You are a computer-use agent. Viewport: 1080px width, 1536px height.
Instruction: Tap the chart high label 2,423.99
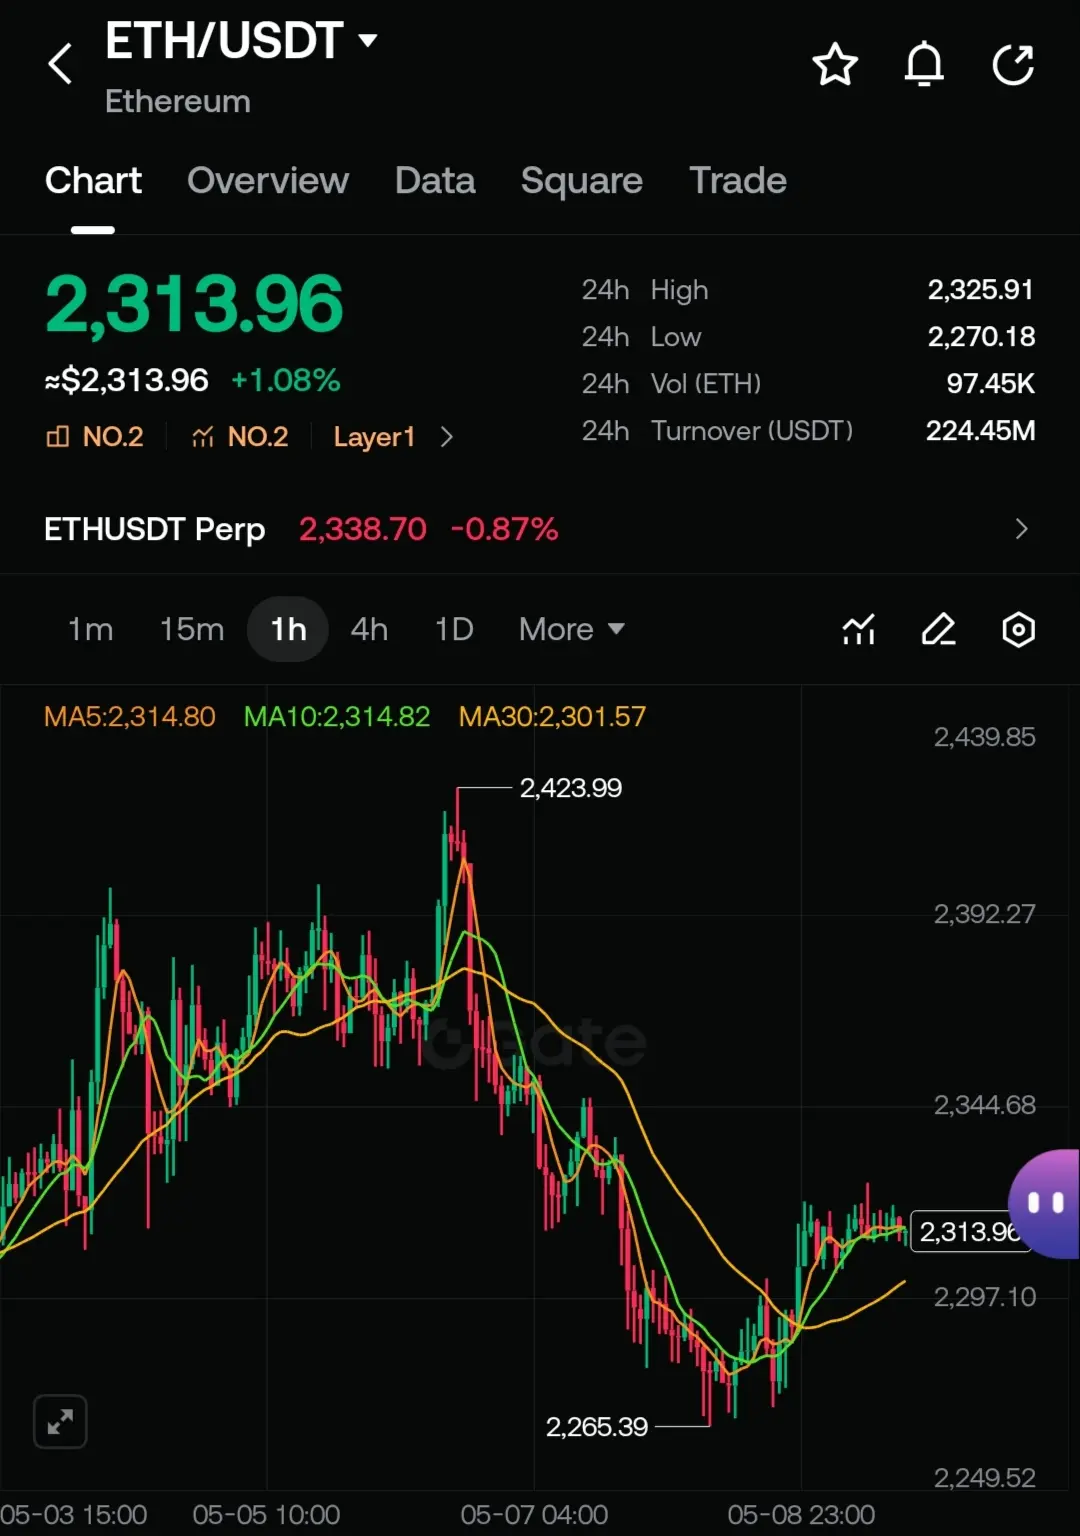click(x=571, y=788)
